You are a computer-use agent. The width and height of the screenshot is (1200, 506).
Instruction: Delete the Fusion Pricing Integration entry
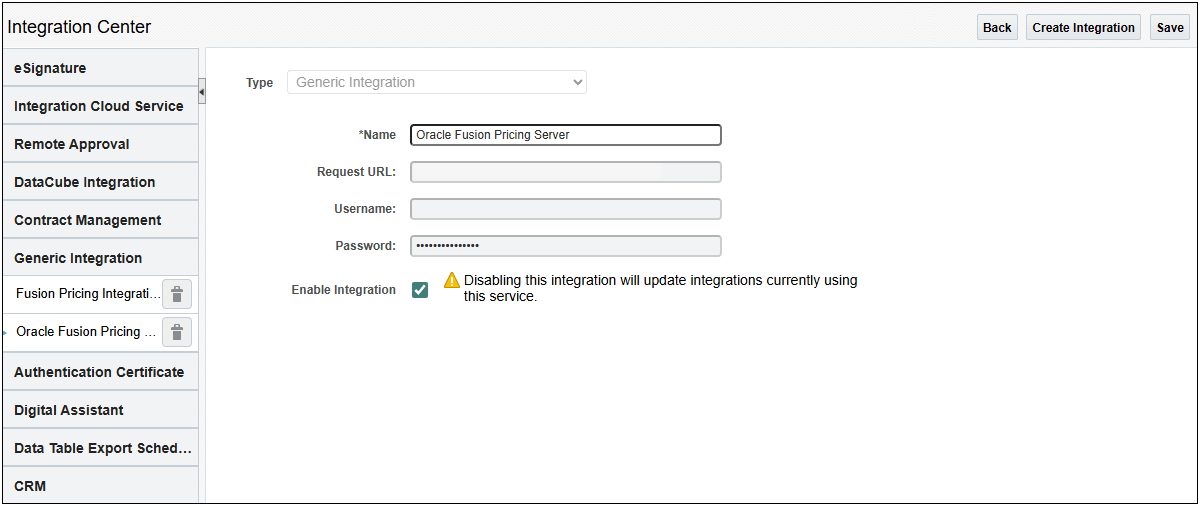(176, 294)
